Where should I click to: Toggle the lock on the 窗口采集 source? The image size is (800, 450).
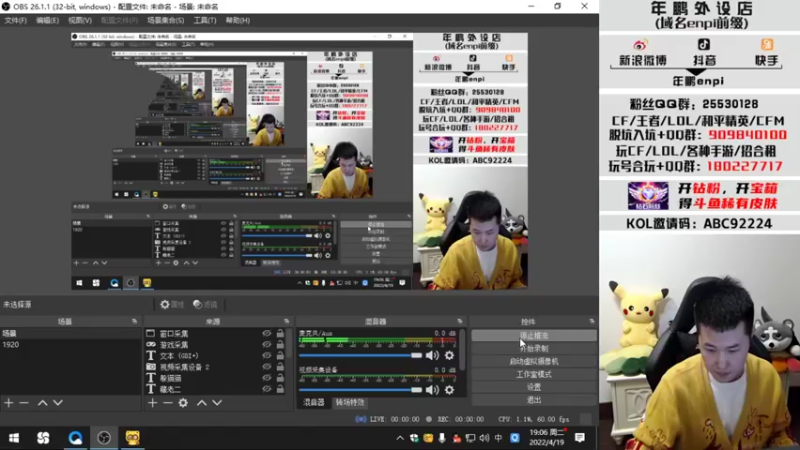click(280, 333)
